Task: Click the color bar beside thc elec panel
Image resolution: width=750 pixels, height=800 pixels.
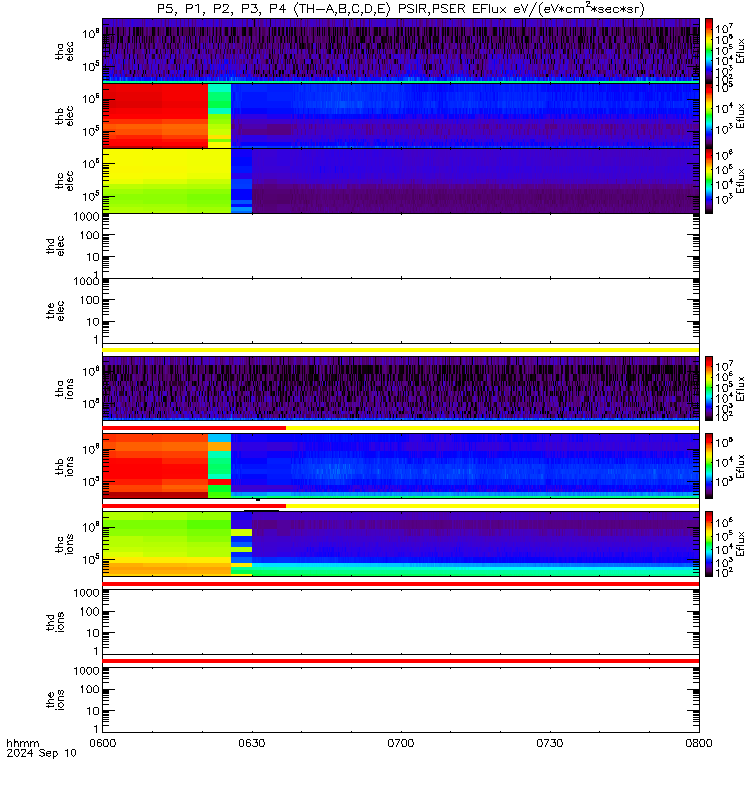Action: click(709, 181)
